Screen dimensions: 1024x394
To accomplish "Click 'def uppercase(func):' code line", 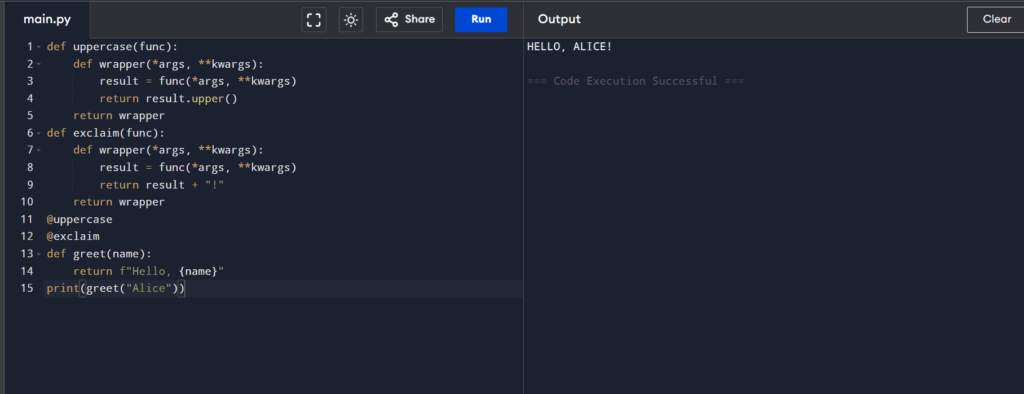I will (112, 47).
